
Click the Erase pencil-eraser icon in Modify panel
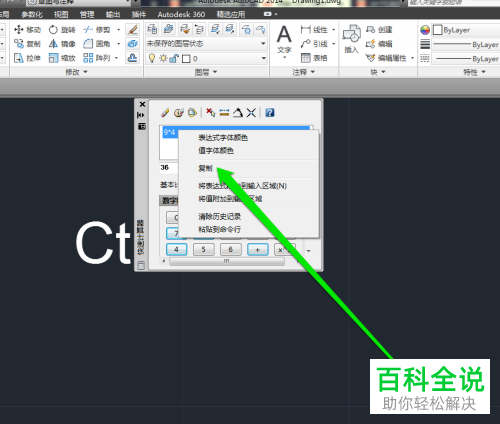coord(133,29)
